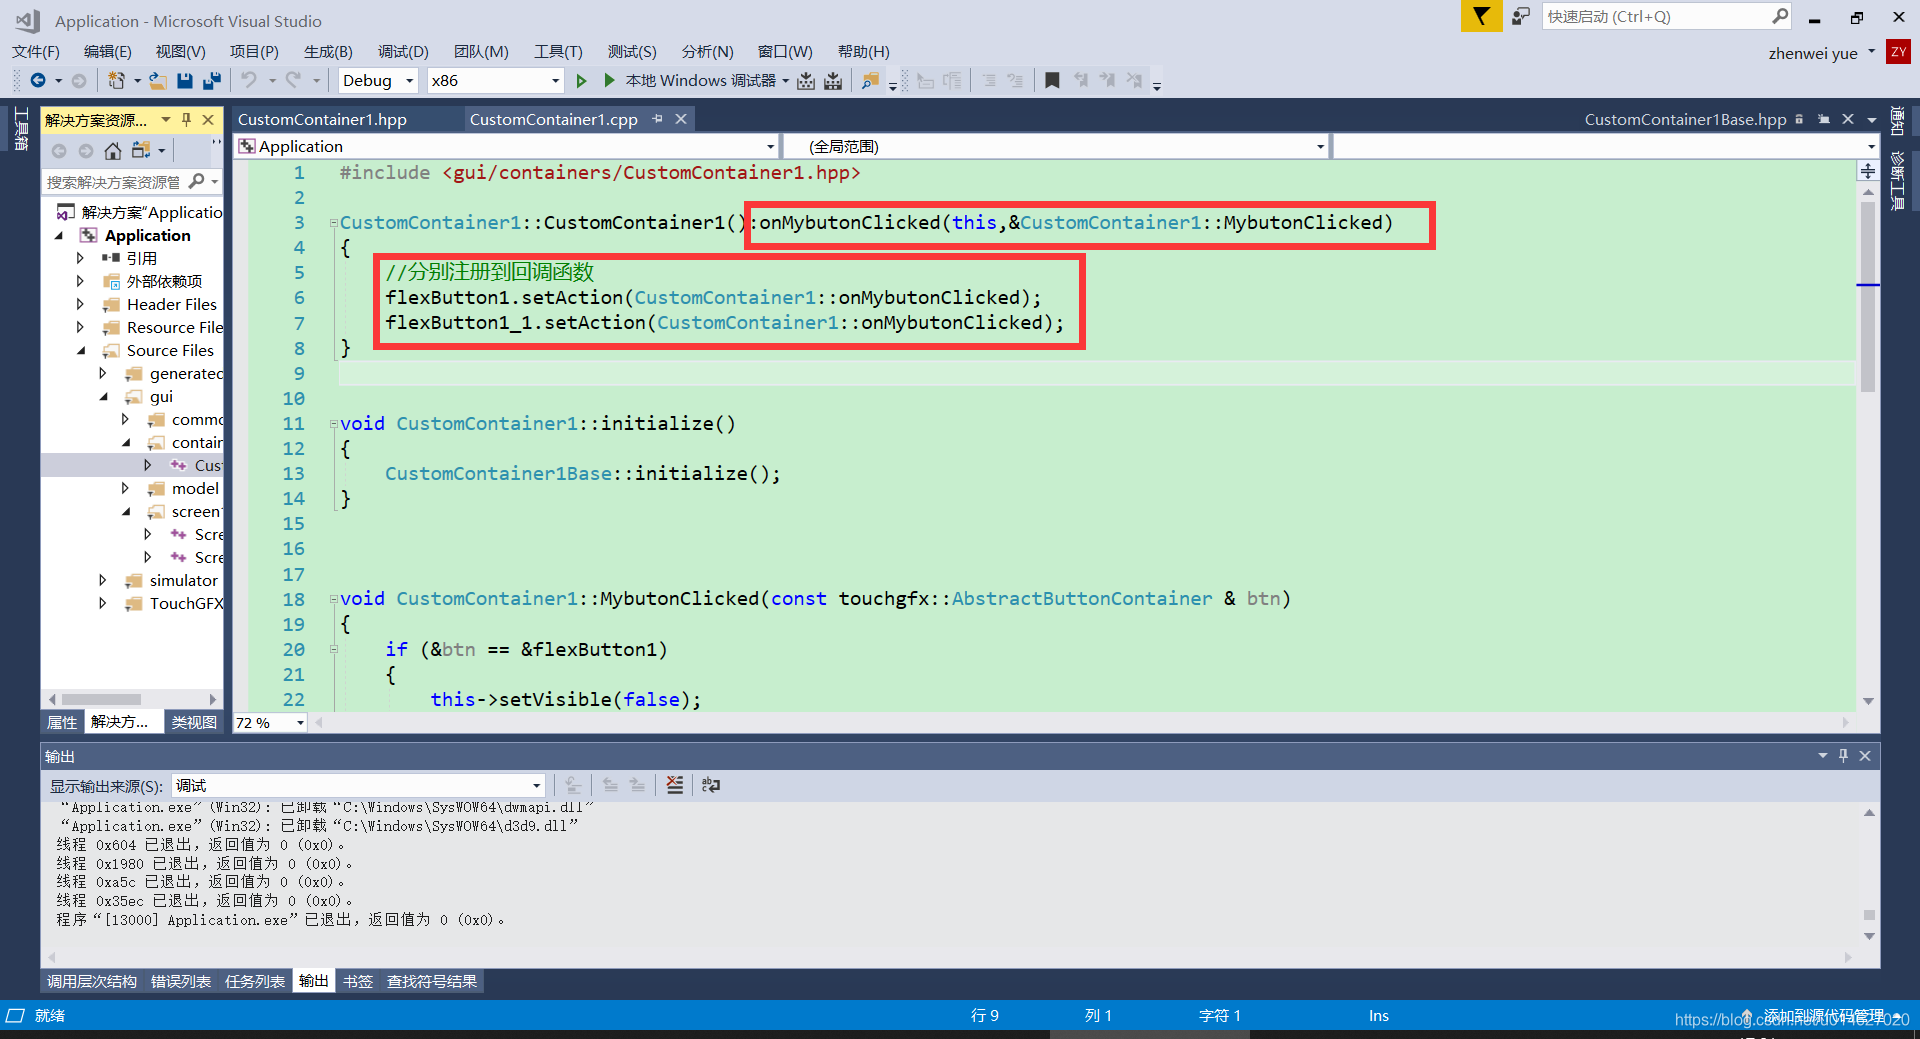Click the Clear All icon in Output
1920x1039 pixels.
coord(675,785)
